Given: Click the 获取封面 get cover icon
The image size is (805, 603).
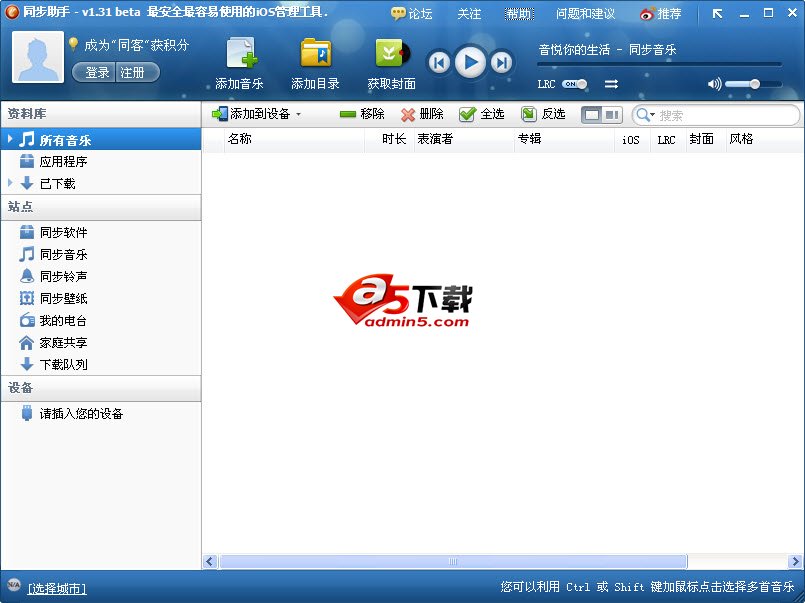Looking at the screenshot, I should (x=392, y=53).
